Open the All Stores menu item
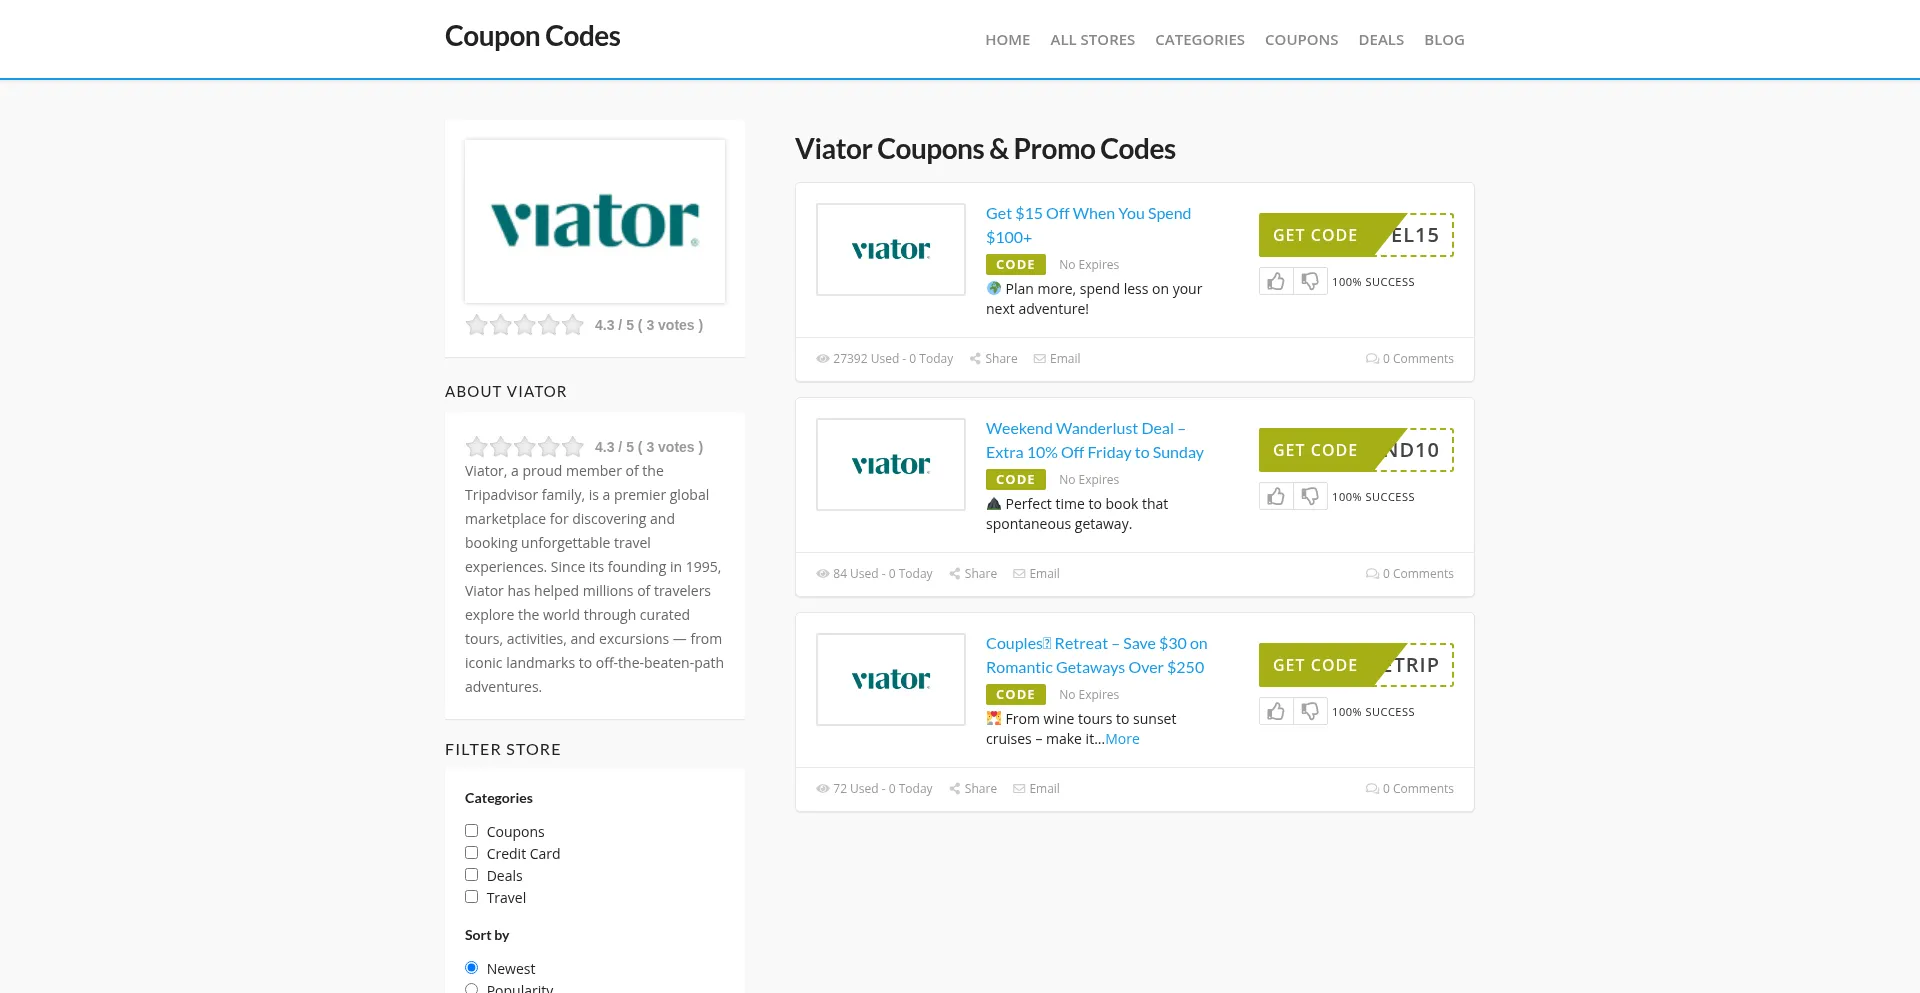The height and width of the screenshot is (993, 1920). (x=1092, y=40)
